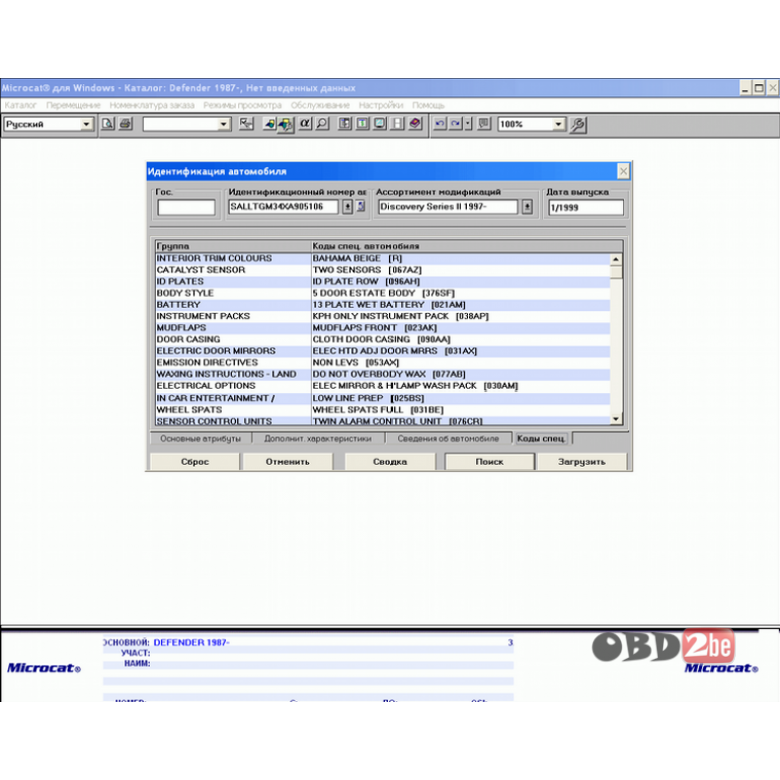Click the VIN lookup arrow icon
Image resolution: width=780 pixels, height=780 pixels.
(x=347, y=206)
